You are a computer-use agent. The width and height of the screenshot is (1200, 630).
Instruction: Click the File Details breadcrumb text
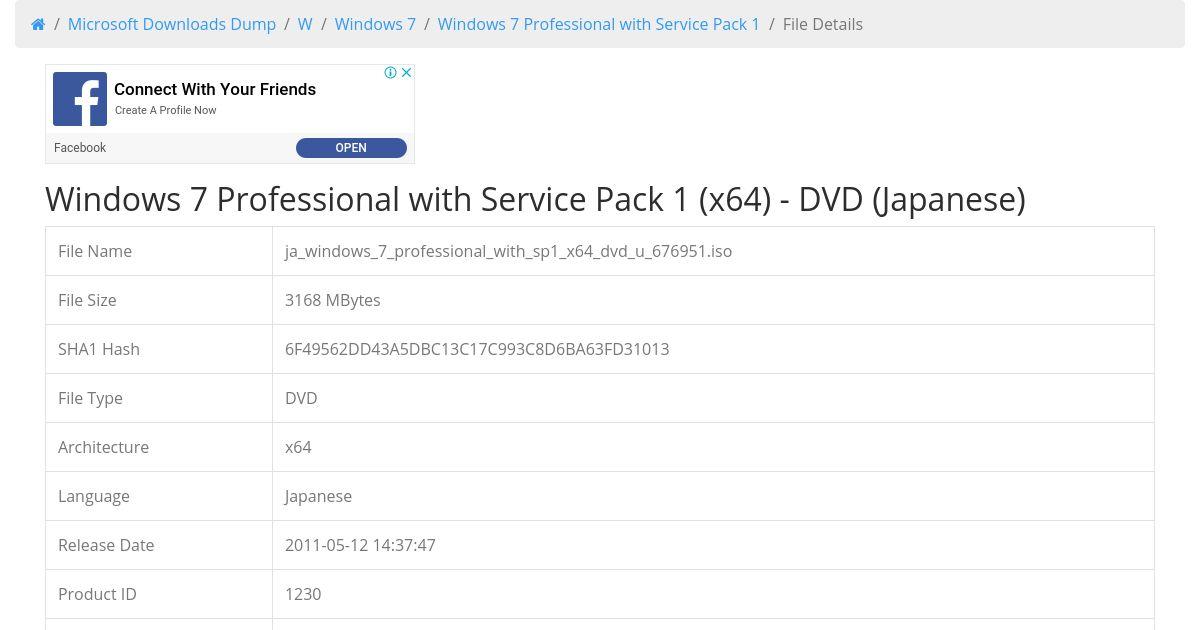click(x=823, y=24)
